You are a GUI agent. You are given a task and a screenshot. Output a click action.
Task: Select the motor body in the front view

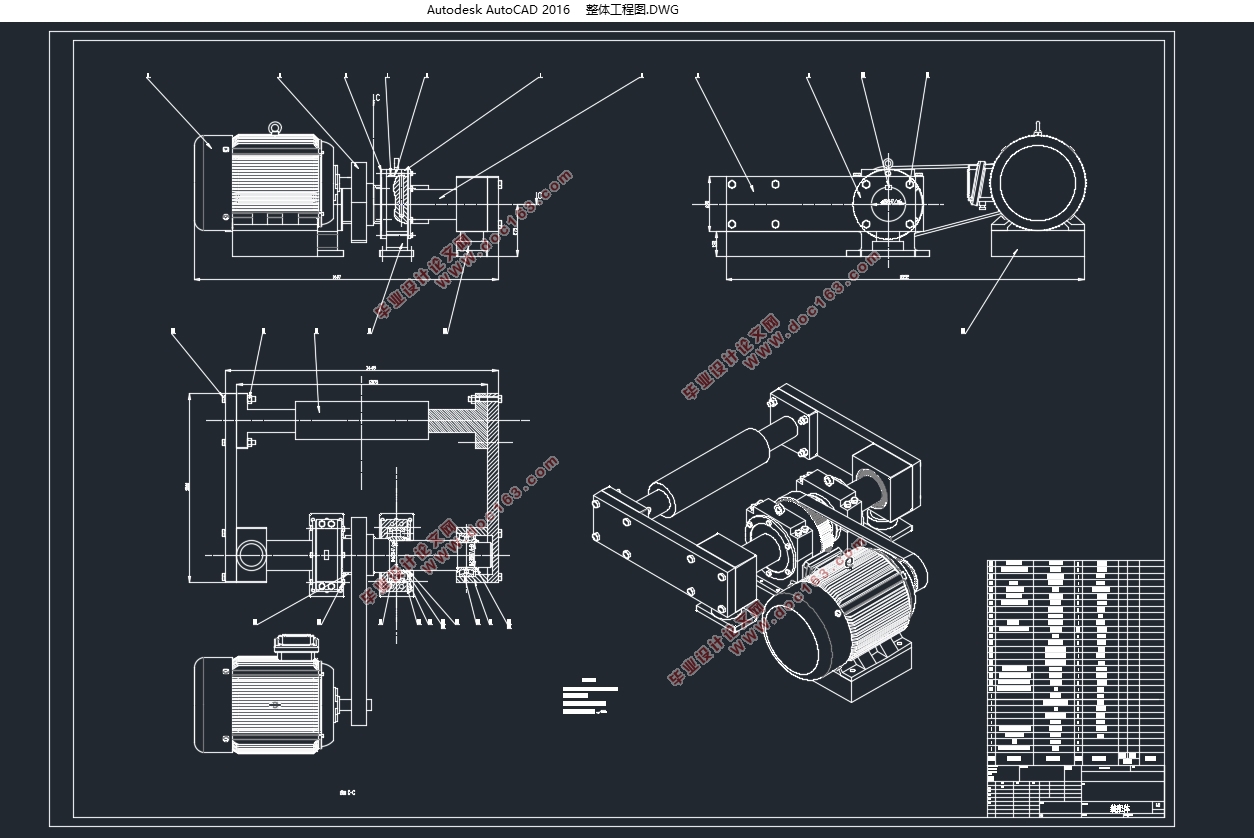click(x=263, y=183)
